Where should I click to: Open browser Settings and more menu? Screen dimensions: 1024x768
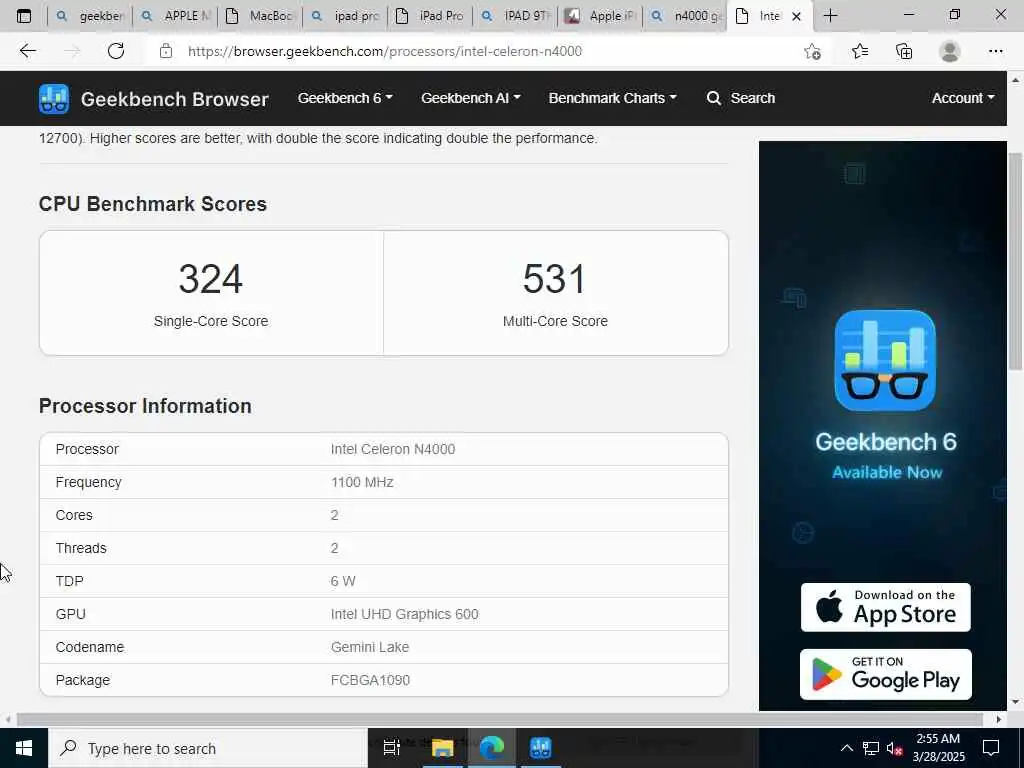point(995,51)
